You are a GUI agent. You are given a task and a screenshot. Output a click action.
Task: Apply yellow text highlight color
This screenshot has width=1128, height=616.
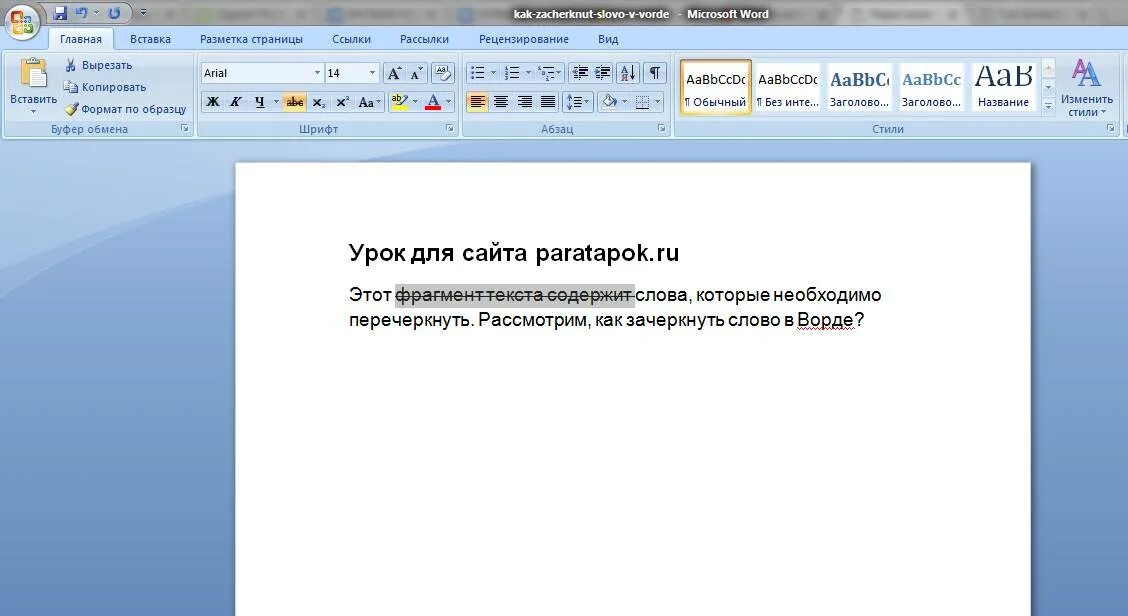(x=399, y=102)
